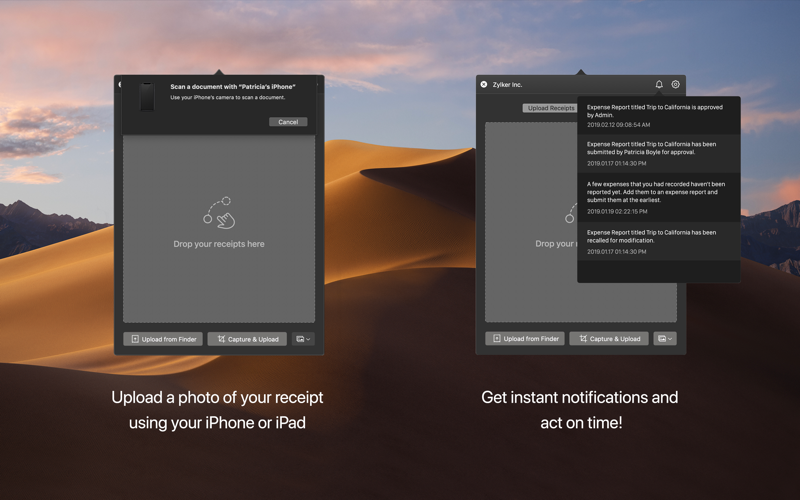Image resolution: width=800 pixels, height=500 pixels.
Task: Click Capture & Upload in left window
Action: [247, 339]
